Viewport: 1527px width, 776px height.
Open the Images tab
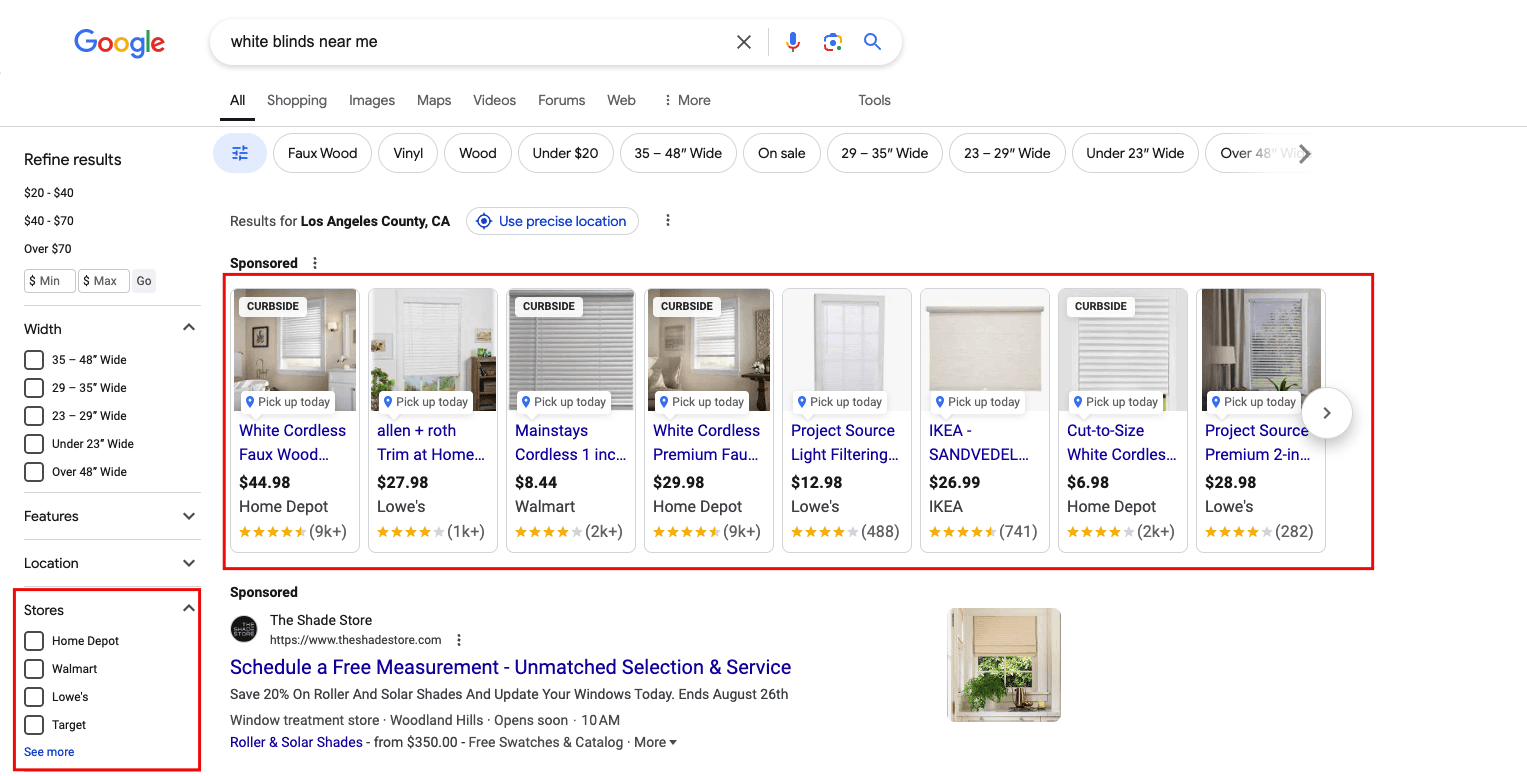pyautogui.click(x=371, y=100)
